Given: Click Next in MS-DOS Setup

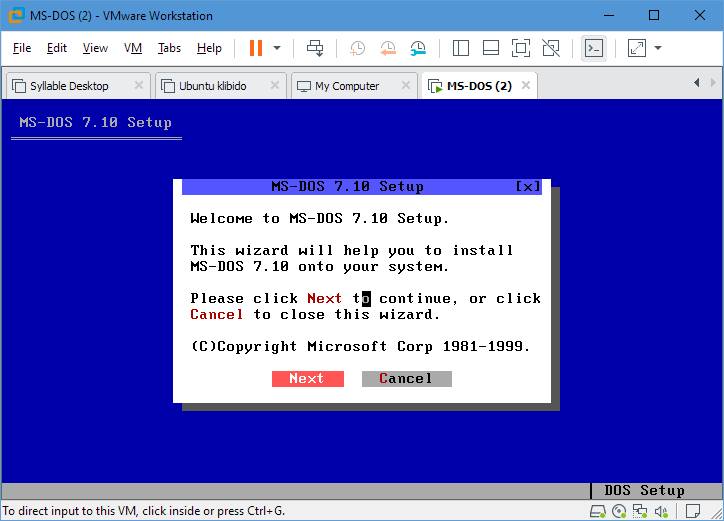Looking at the screenshot, I should (x=308, y=379).
